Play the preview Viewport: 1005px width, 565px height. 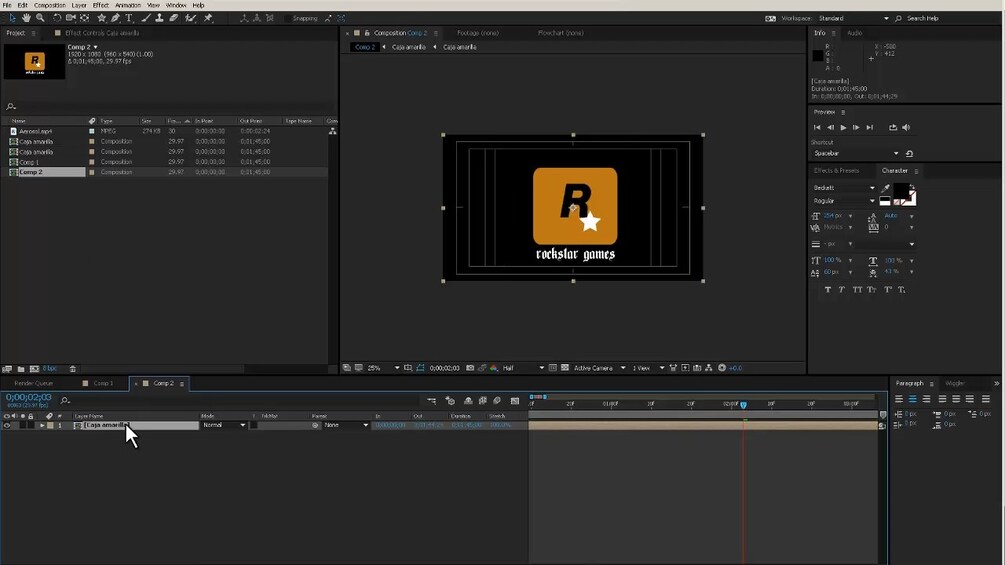843,127
